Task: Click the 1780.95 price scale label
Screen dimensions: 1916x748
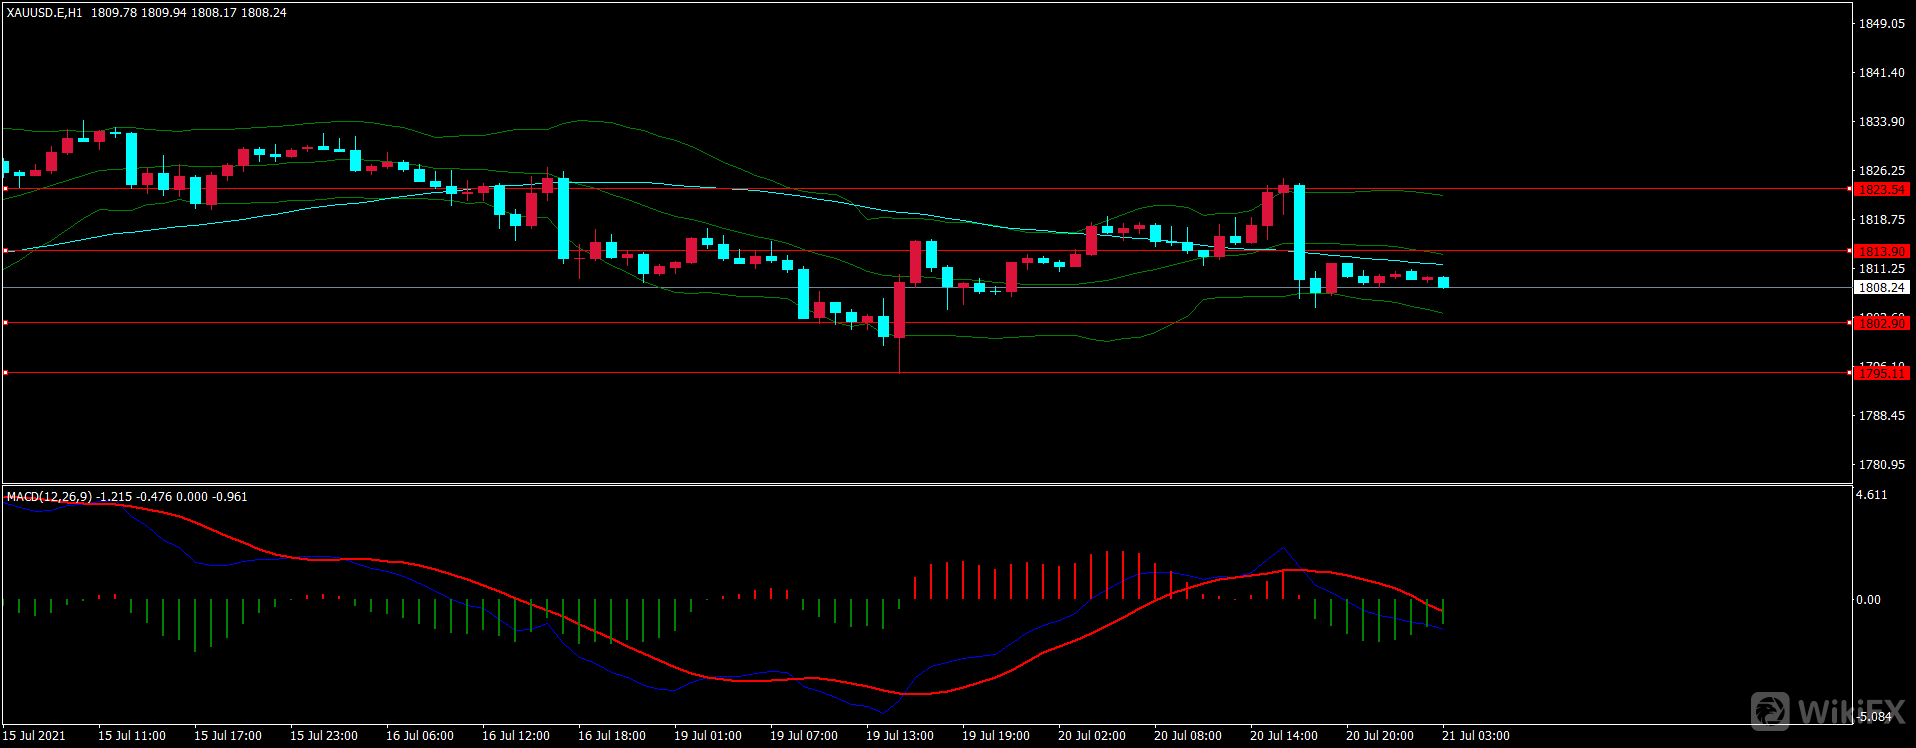Action: pyautogui.click(x=1881, y=465)
